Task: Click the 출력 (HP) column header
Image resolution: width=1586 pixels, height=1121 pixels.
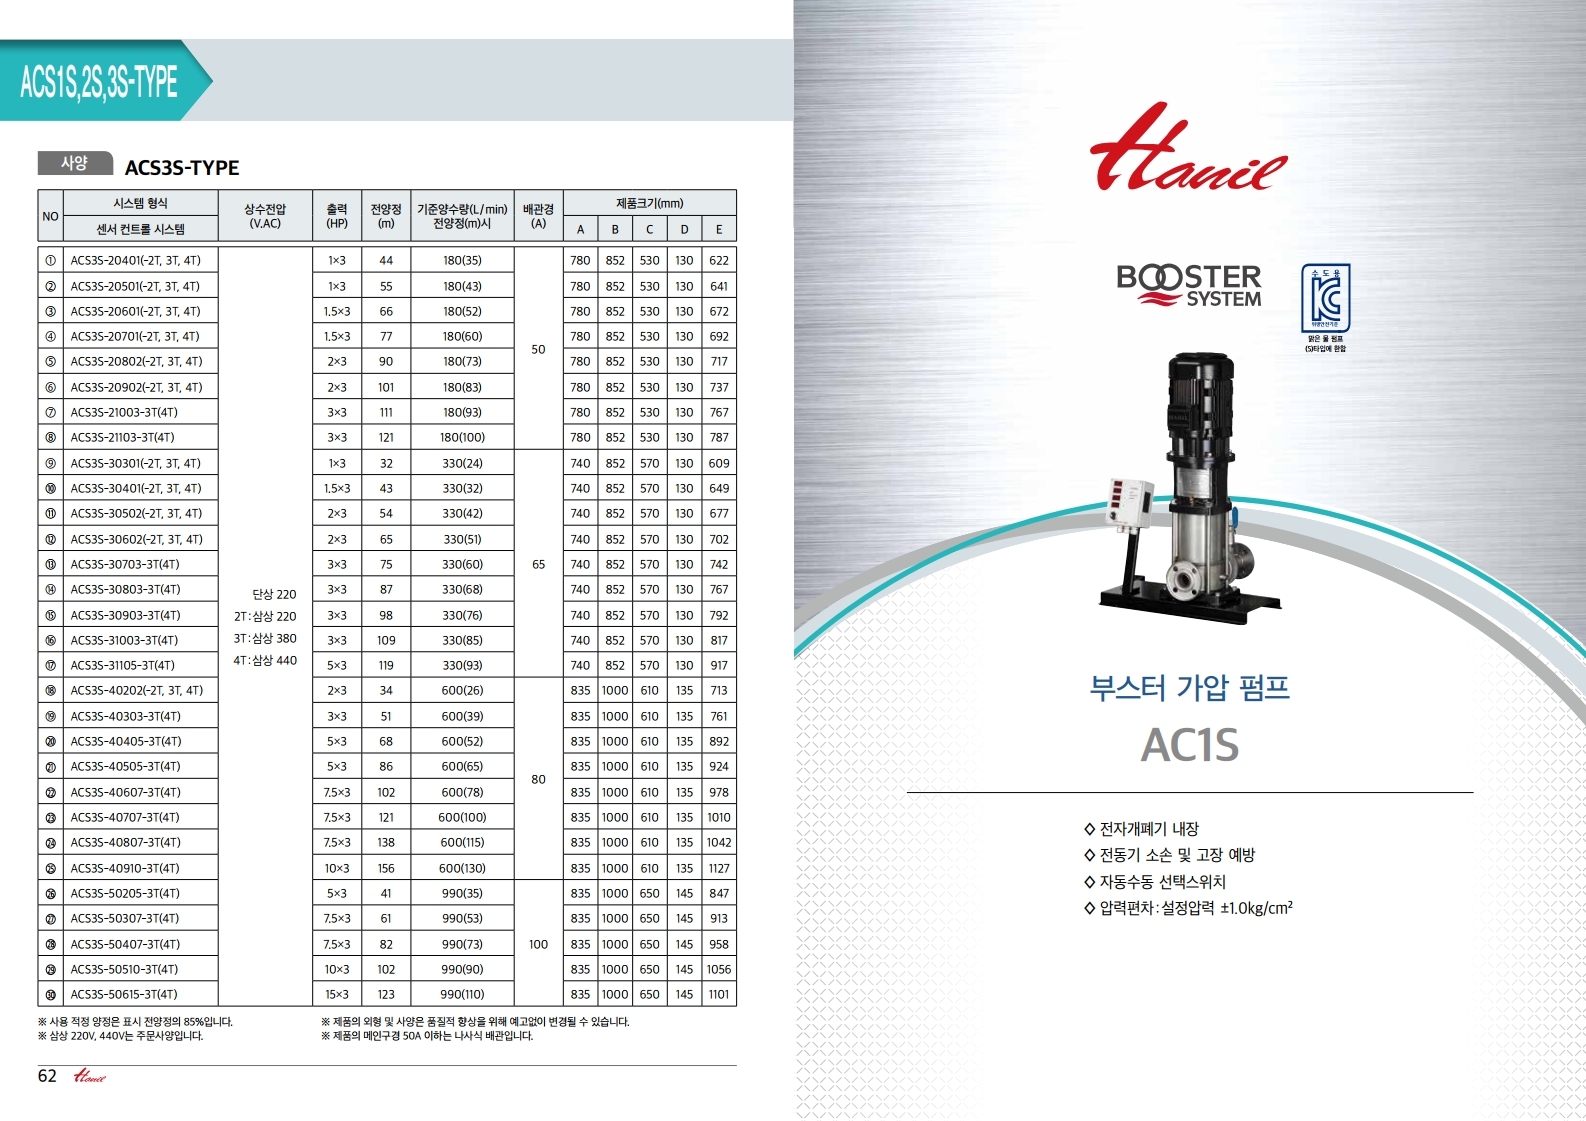Action: click(x=337, y=216)
